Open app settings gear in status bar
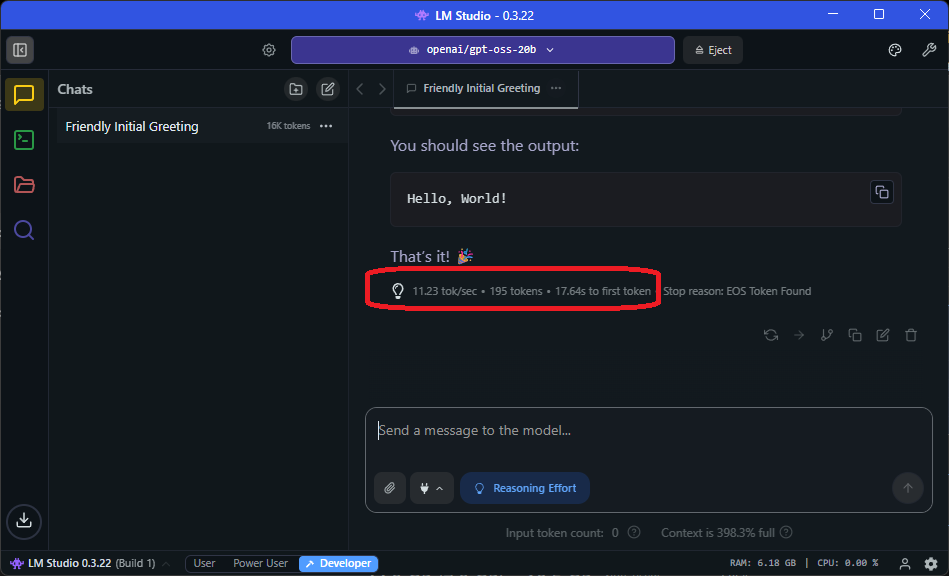949x576 pixels. [x=931, y=564]
